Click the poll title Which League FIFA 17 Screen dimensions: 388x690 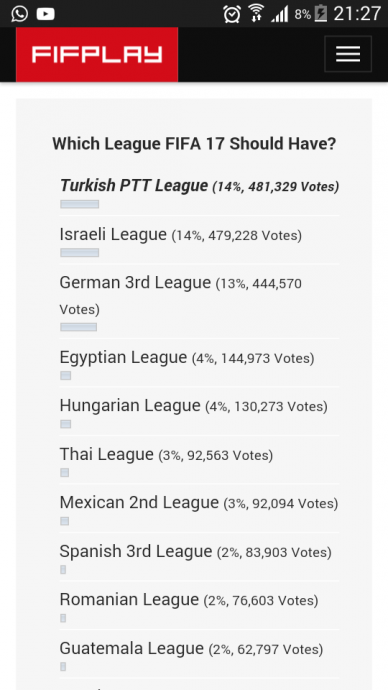click(194, 144)
